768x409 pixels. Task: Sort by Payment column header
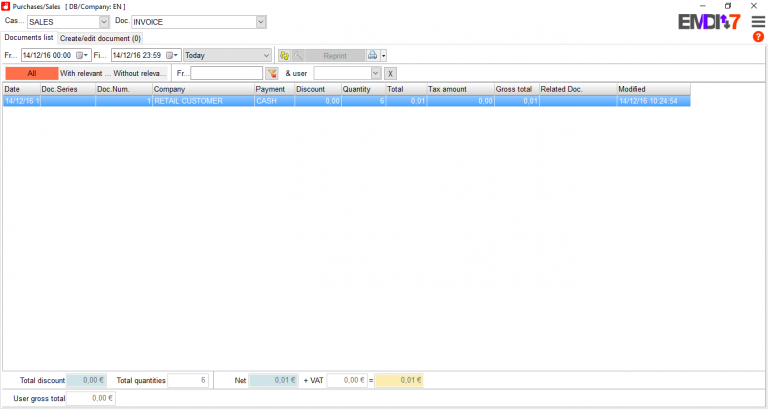tap(274, 89)
